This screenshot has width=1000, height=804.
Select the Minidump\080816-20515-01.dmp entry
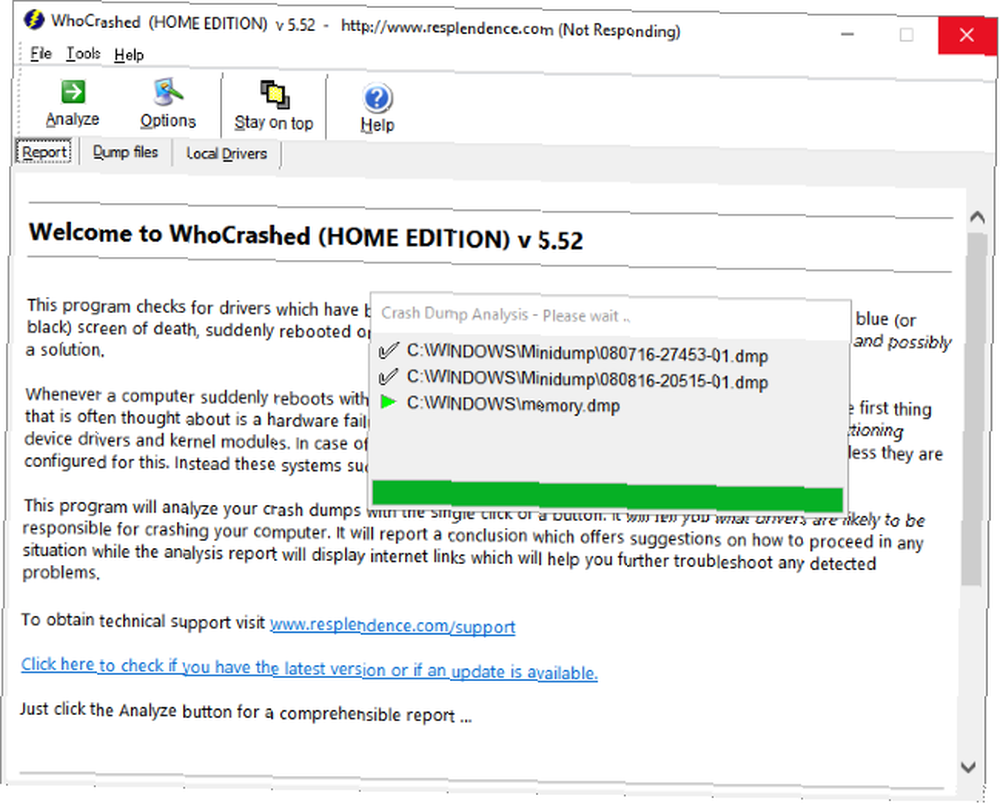(x=587, y=380)
